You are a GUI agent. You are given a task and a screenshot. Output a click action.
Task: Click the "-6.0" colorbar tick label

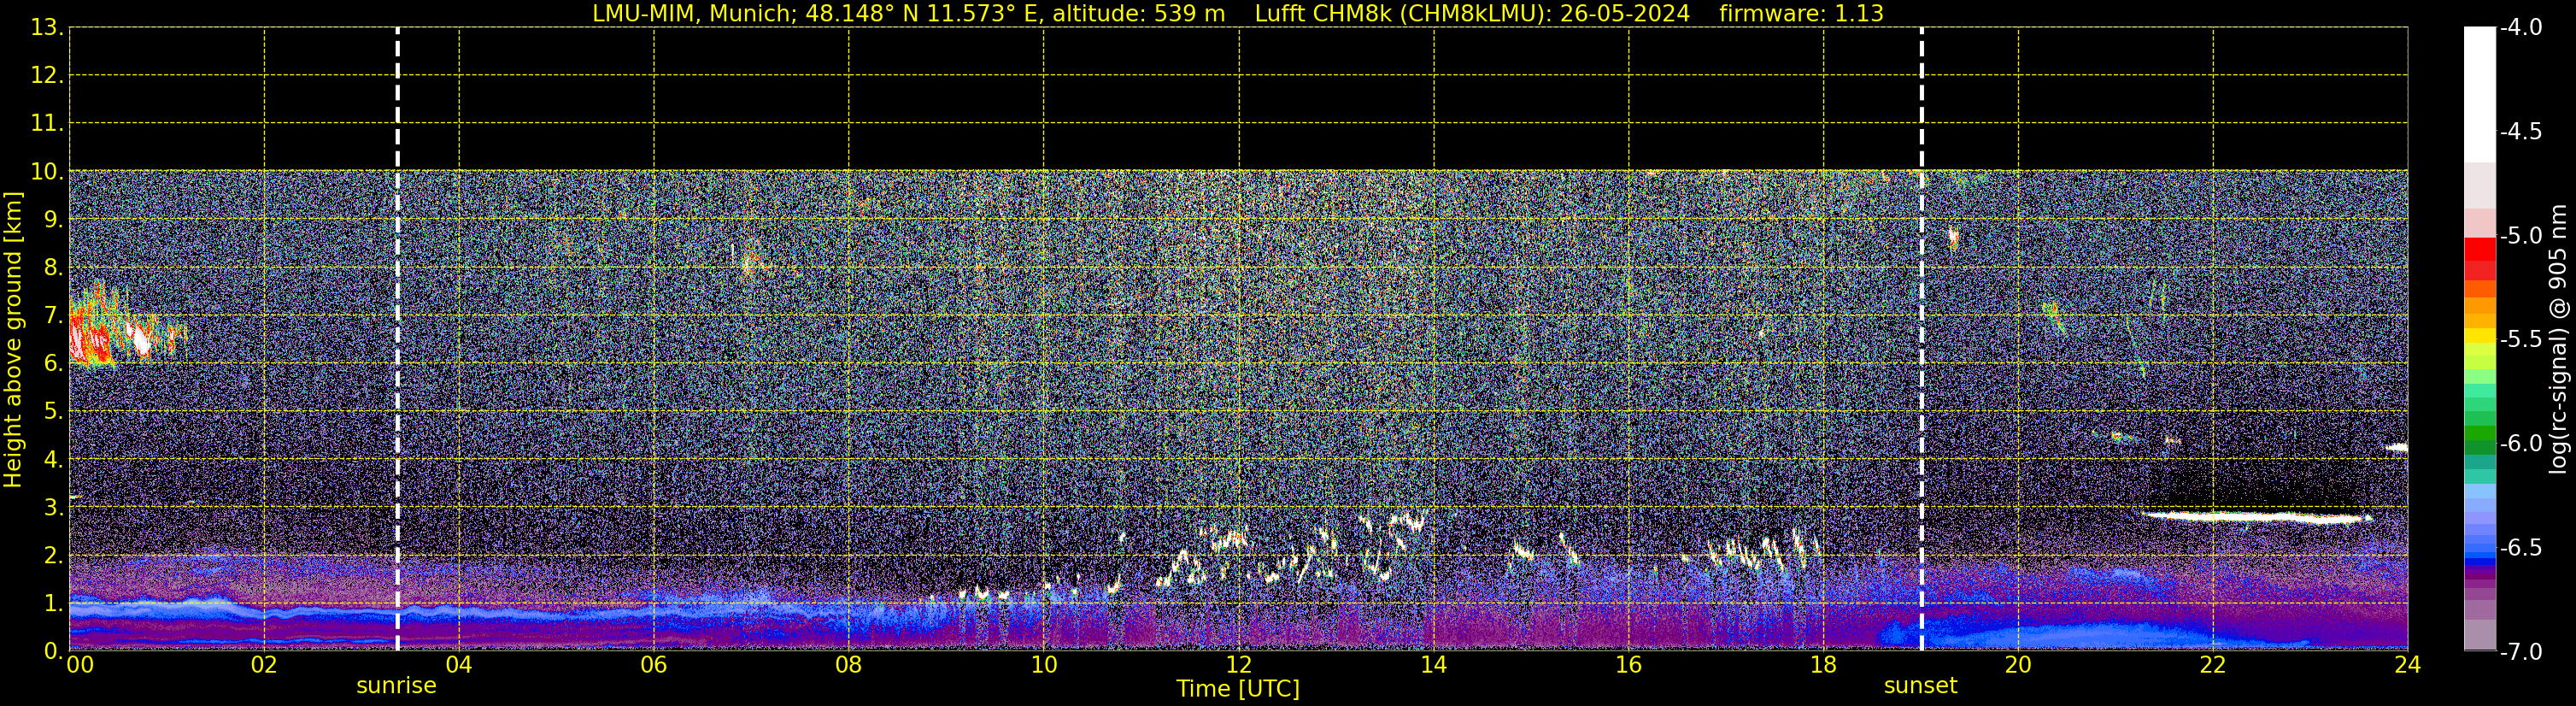pyautogui.click(x=2521, y=444)
